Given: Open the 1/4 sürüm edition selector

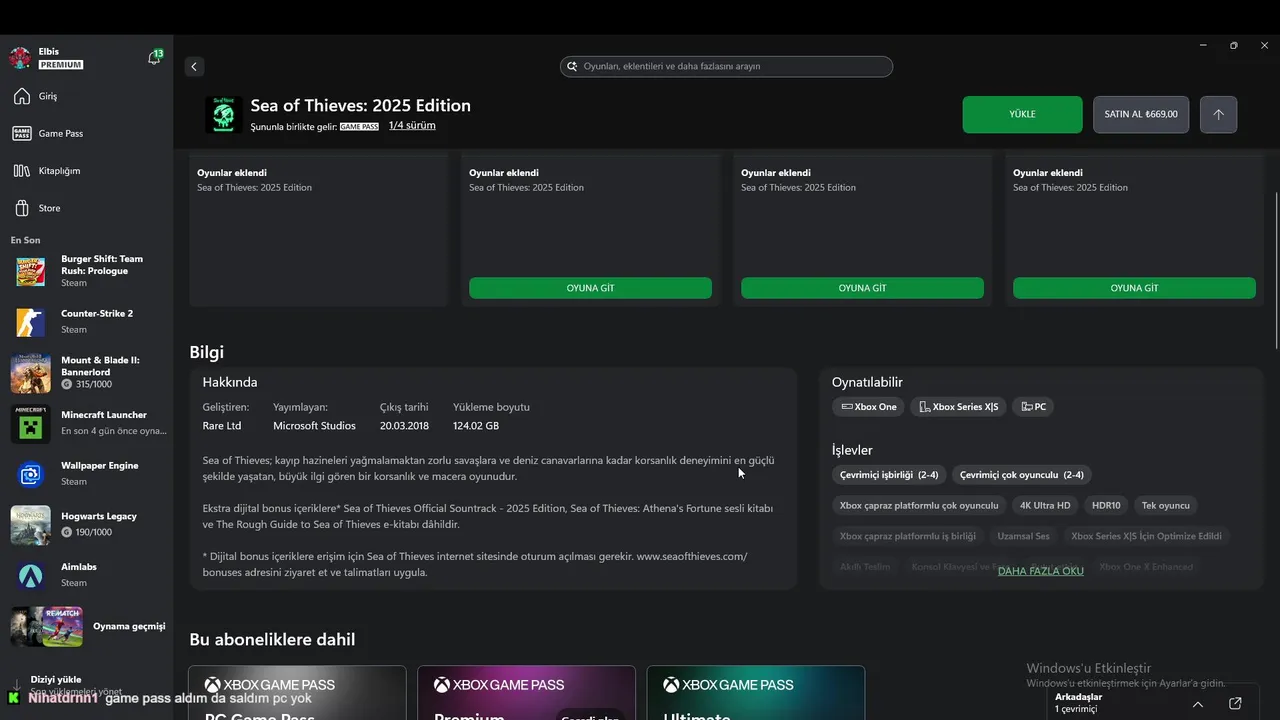Looking at the screenshot, I should [412, 126].
